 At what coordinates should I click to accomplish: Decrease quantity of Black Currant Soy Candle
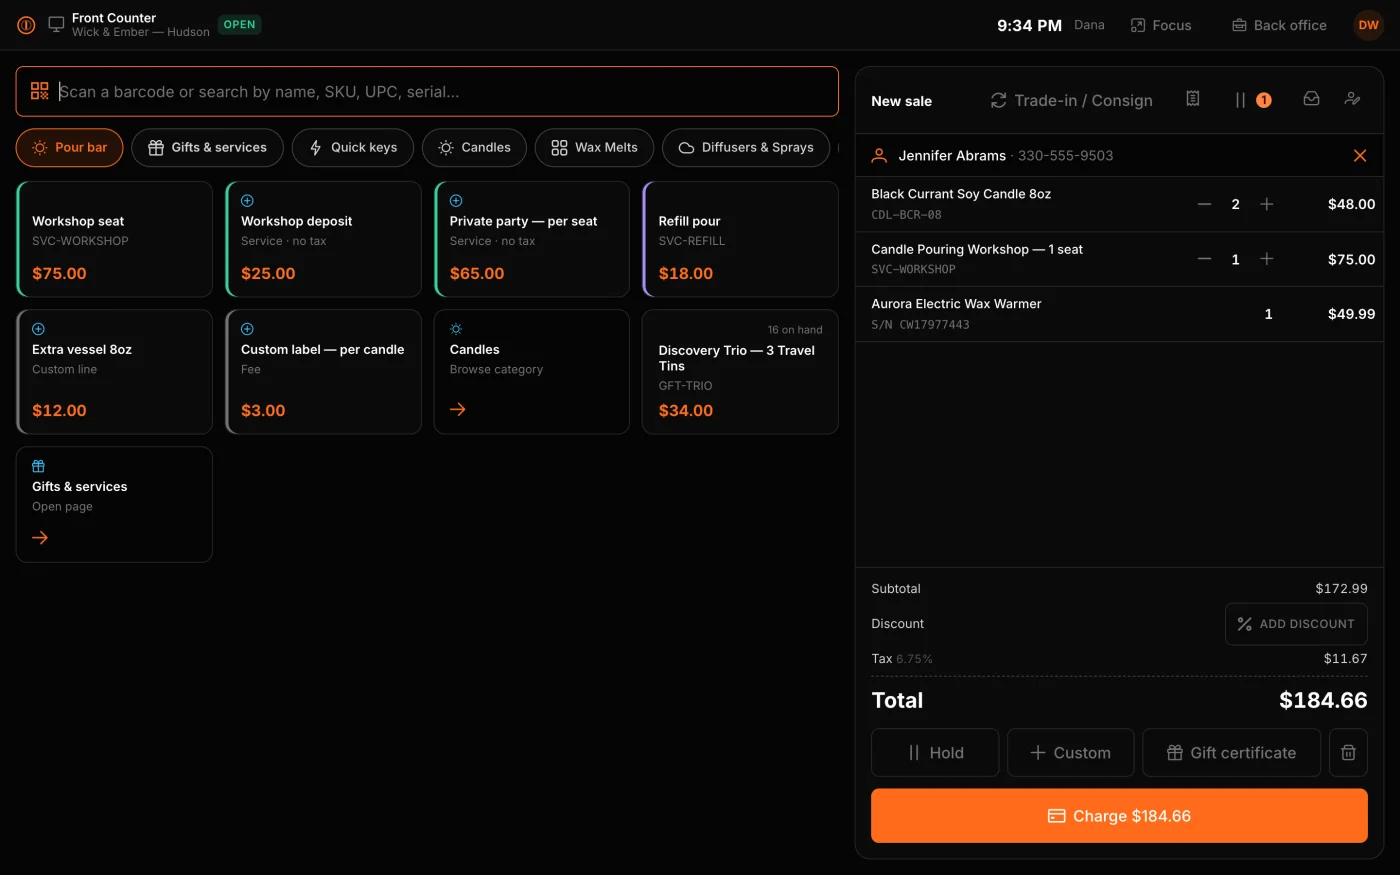[x=1205, y=204]
